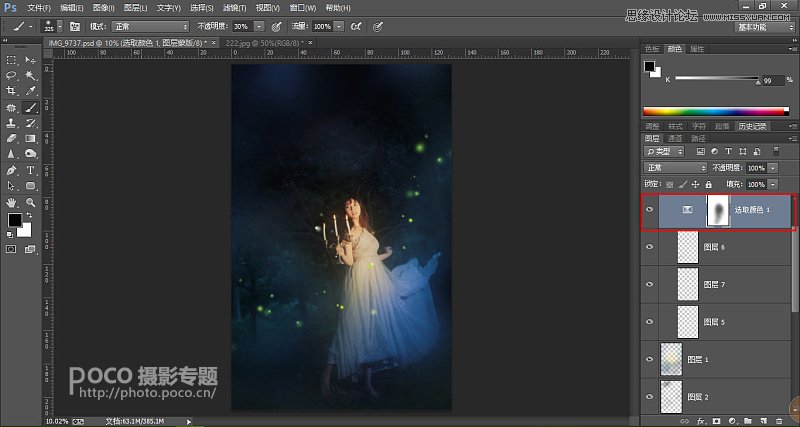Viewport: 800px width, 427px height.
Task: Open the 历史记录 history panel tab
Action: (752, 126)
